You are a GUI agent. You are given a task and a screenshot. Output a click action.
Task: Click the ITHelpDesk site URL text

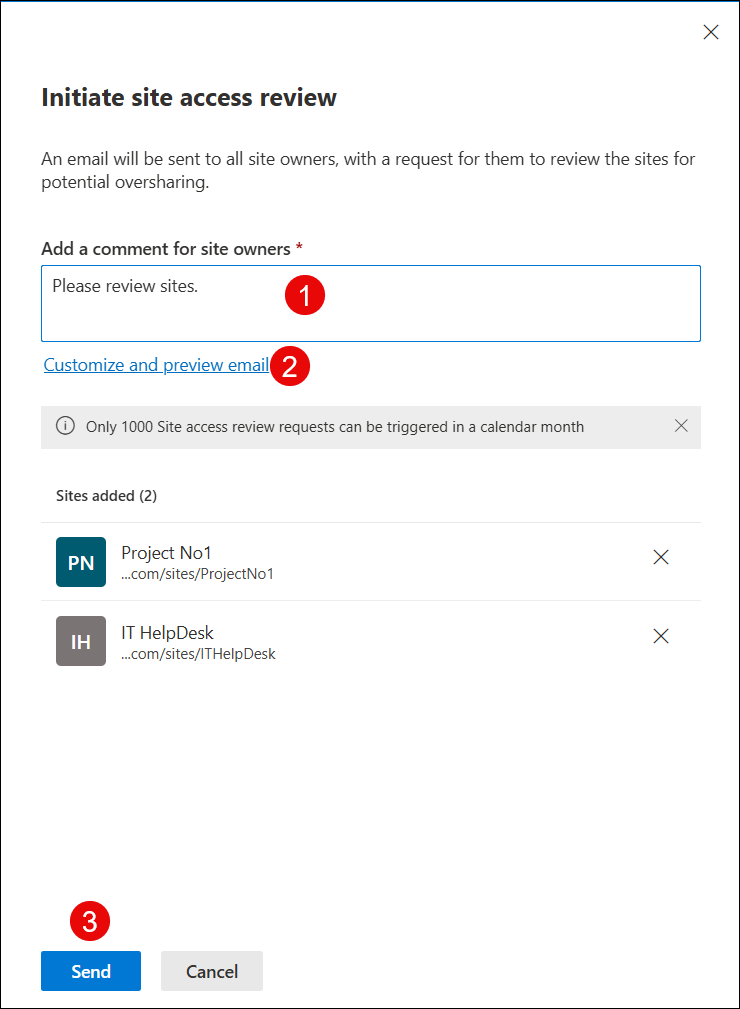(198, 654)
